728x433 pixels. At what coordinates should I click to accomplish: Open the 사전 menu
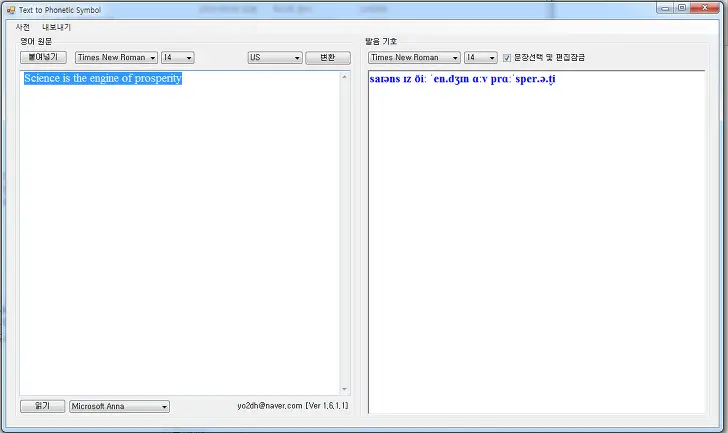23,27
